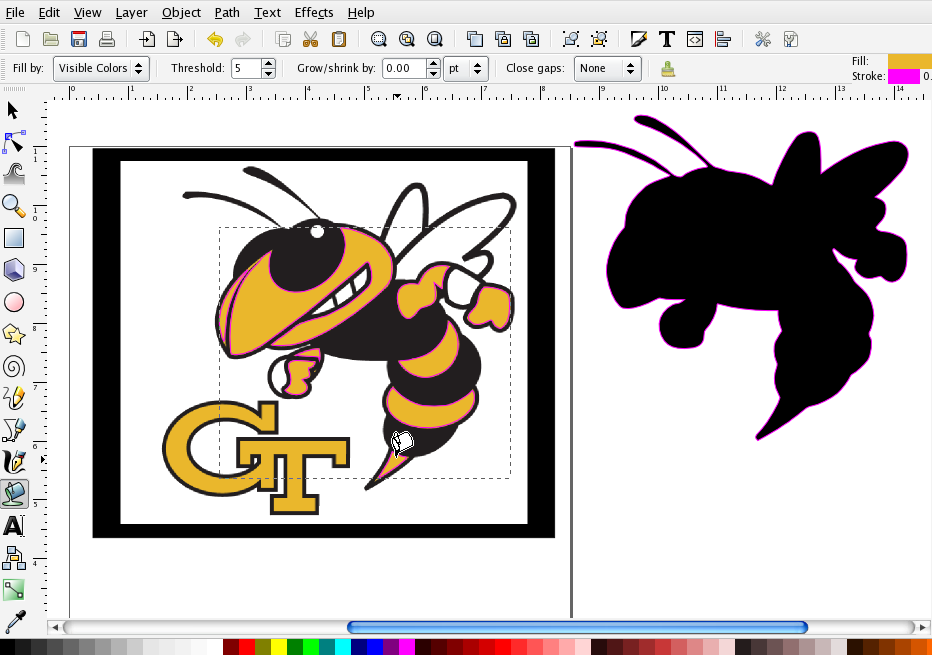Select the Text tool in toolbox

tap(14, 526)
